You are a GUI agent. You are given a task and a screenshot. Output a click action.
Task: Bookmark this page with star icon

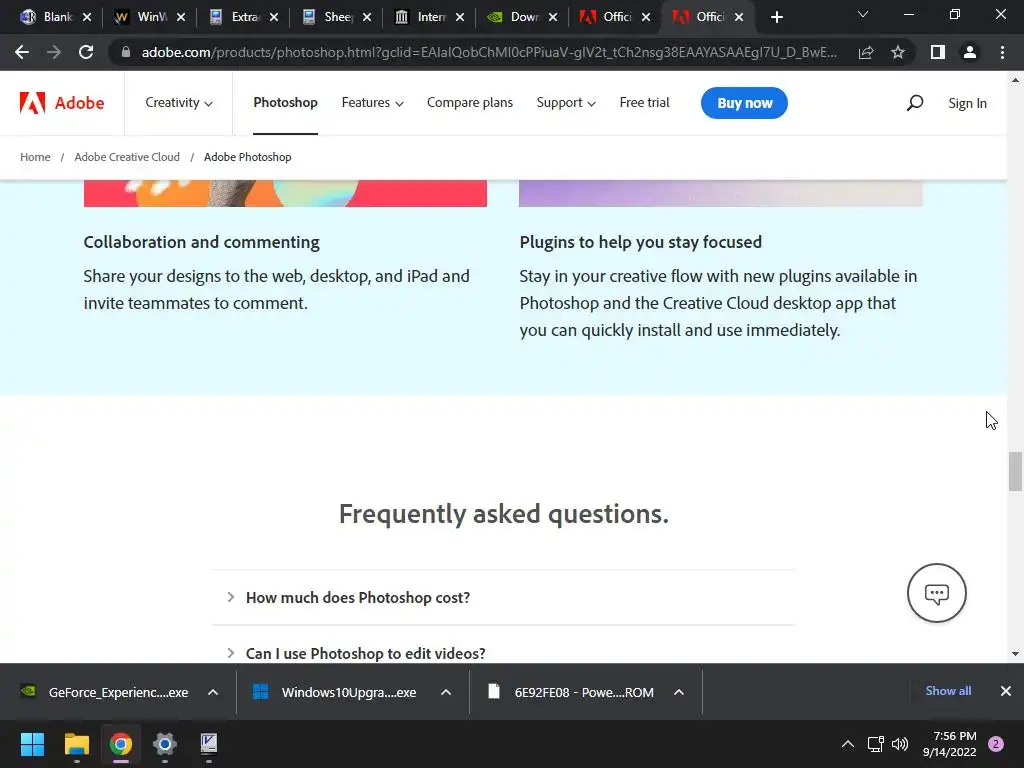click(898, 52)
